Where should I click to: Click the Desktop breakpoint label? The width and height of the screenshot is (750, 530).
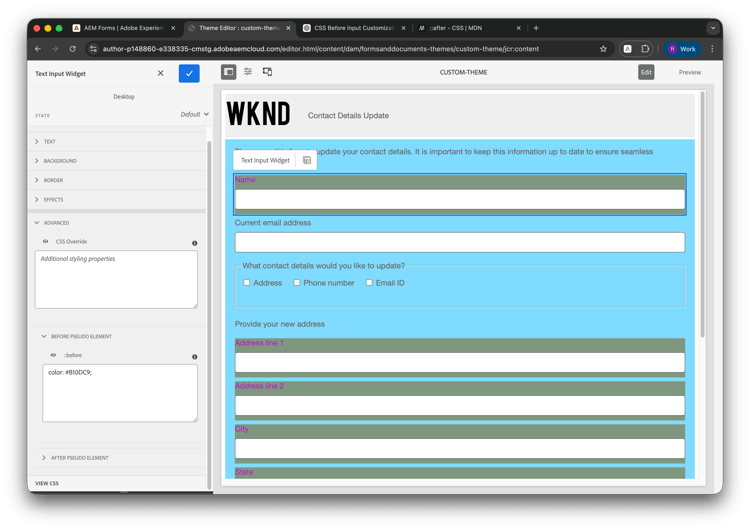tap(124, 97)
